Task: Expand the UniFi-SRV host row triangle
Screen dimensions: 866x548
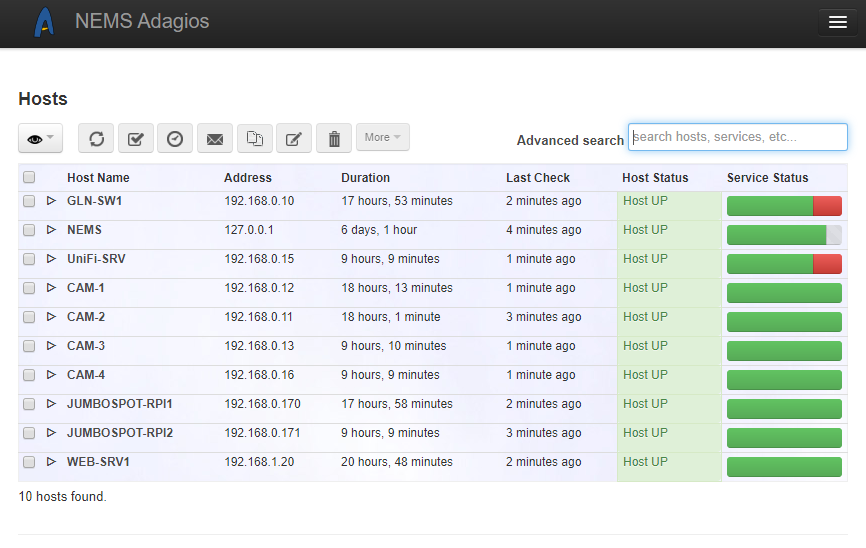Action: click(x=51, y=259)
